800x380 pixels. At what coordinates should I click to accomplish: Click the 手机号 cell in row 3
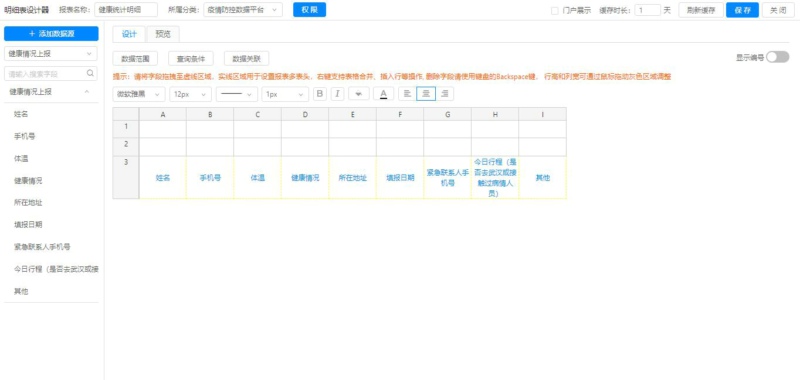coord(210,178)
